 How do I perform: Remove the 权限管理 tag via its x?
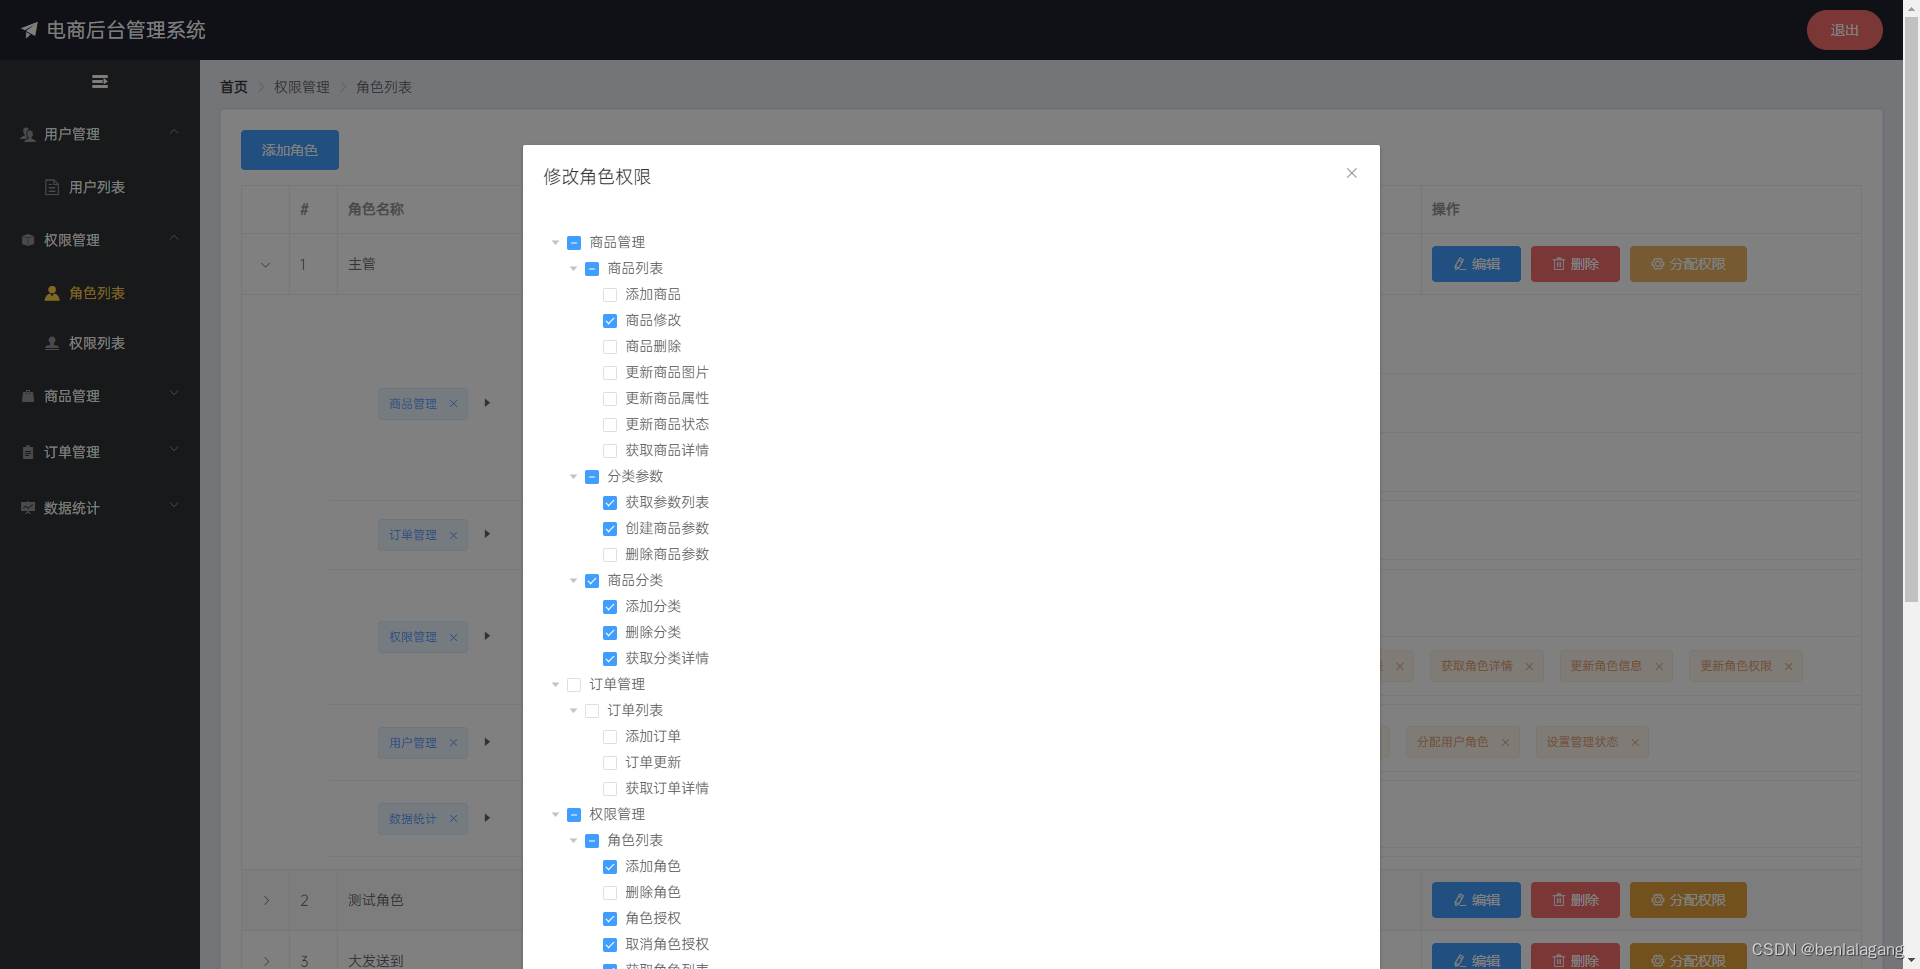[x=453, y=637]
